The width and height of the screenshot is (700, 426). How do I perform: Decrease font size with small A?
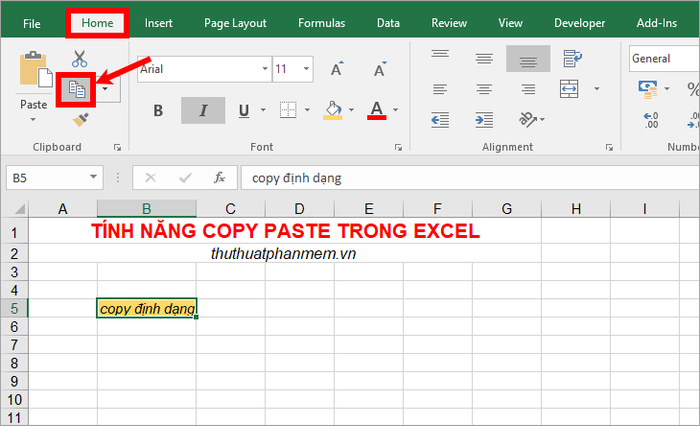point(380,69)
